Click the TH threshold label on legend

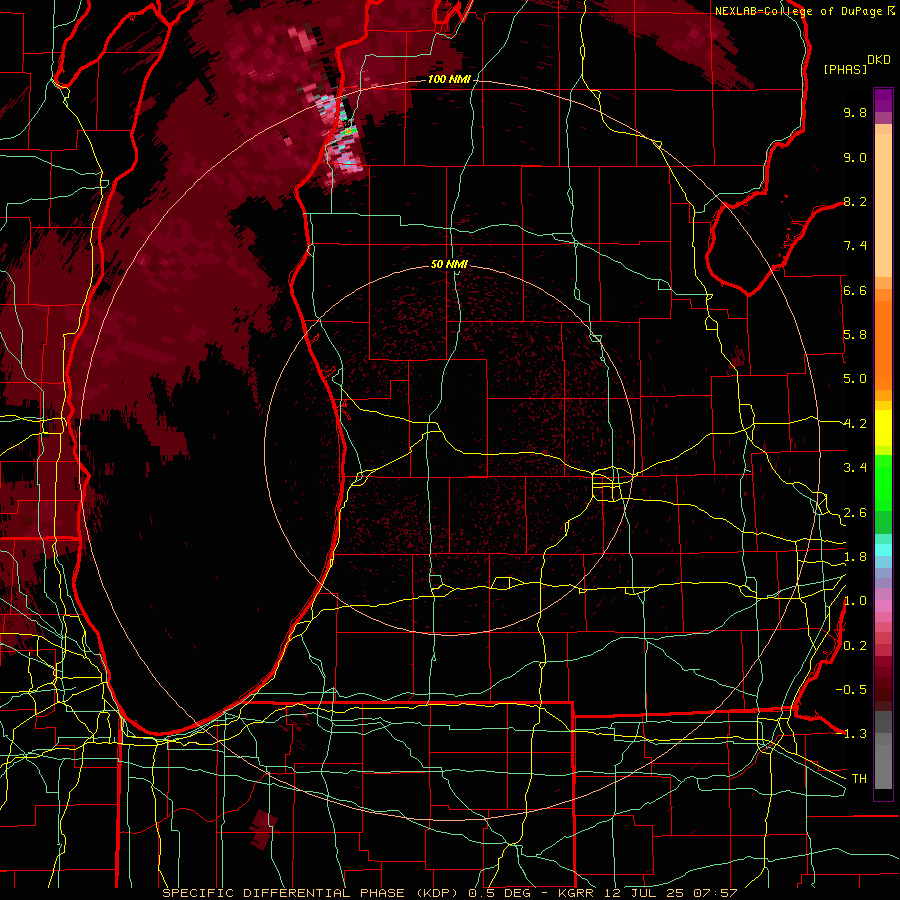(859, 779)
